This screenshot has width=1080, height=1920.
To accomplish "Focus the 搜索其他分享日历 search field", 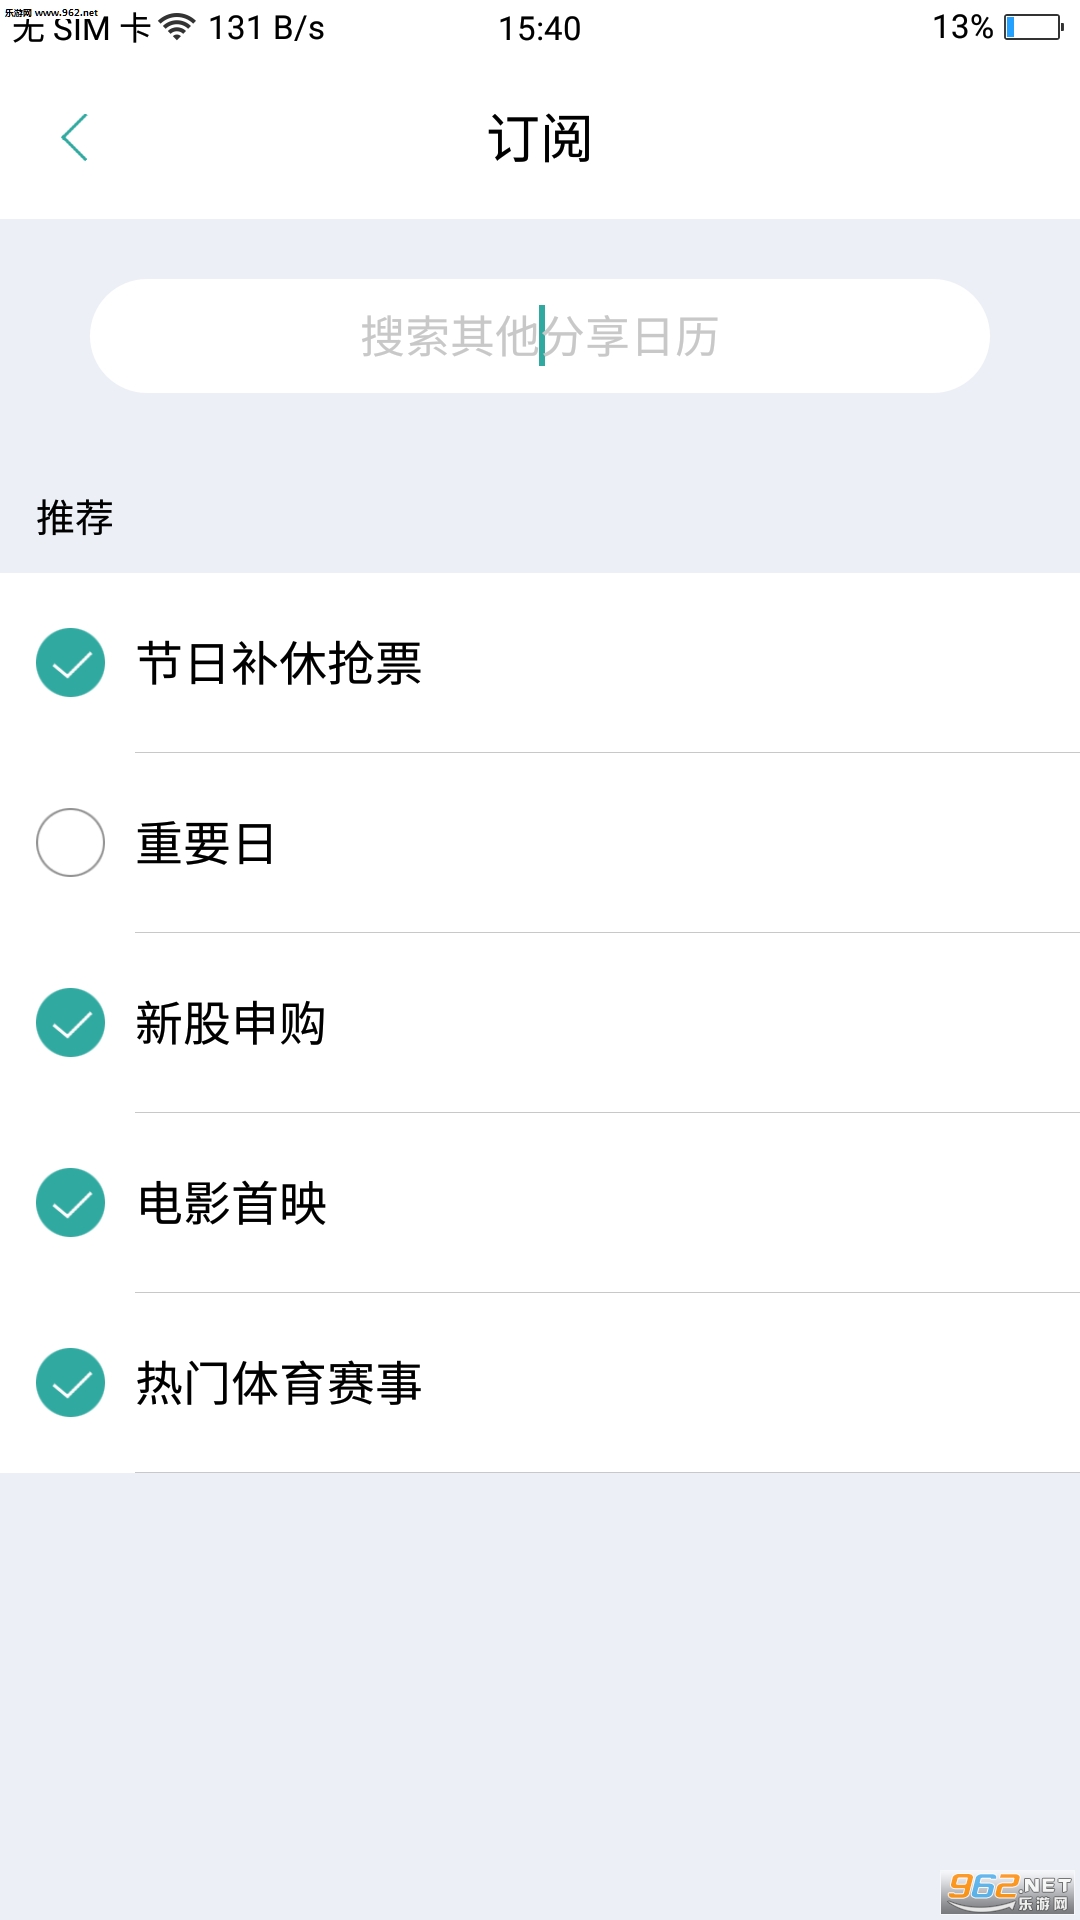I will click(540, 336).
